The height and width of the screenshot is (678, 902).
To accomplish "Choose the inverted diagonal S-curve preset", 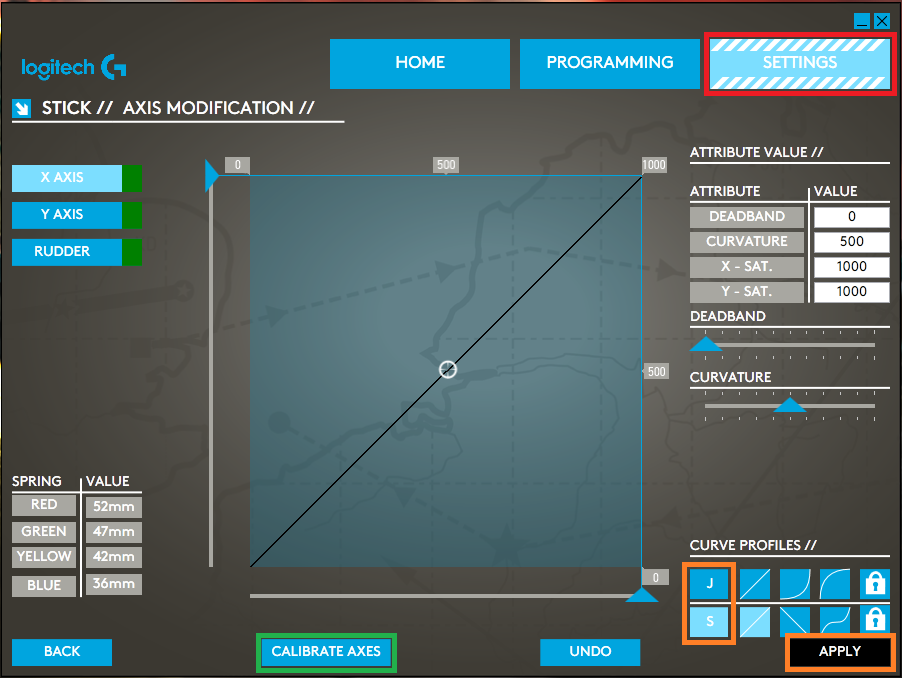I will 795,622.
